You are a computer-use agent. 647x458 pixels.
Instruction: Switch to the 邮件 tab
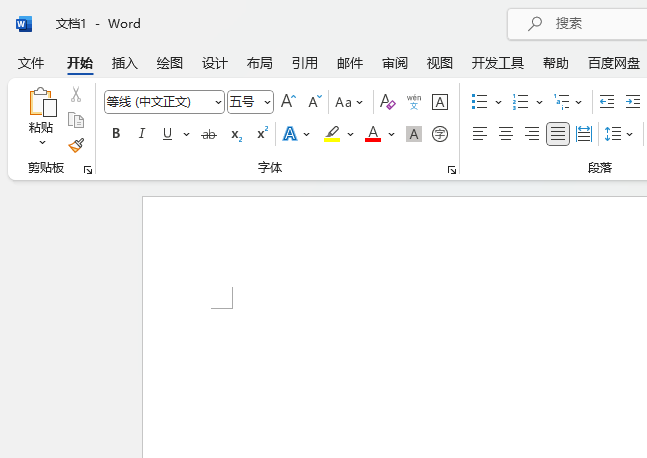click(x=350, y=63)
